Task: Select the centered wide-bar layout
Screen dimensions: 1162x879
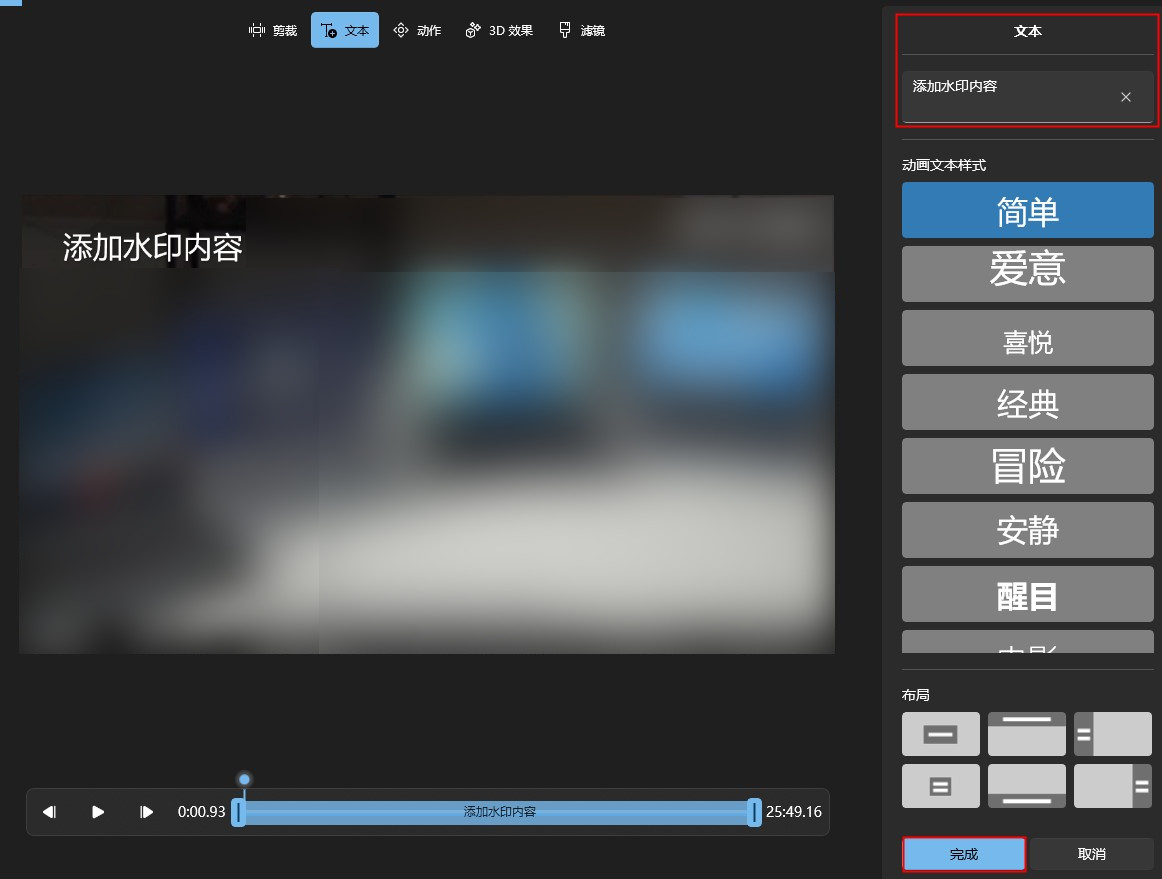Action: pyautogui.click(x=940, y=734)
